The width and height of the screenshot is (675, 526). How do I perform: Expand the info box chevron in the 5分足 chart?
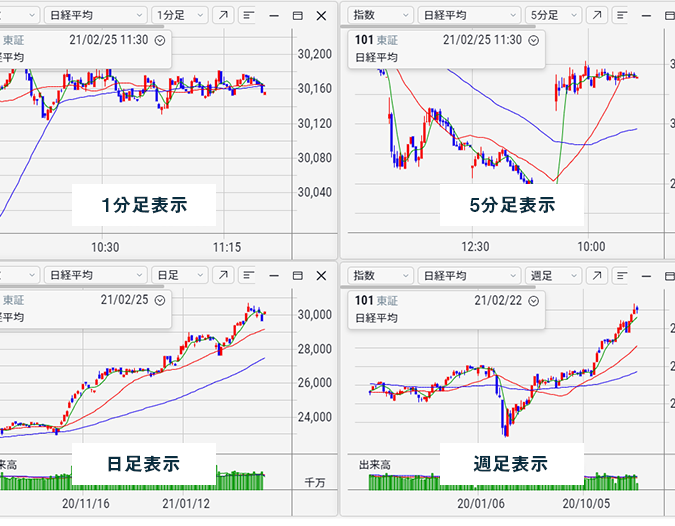(533, 40)
